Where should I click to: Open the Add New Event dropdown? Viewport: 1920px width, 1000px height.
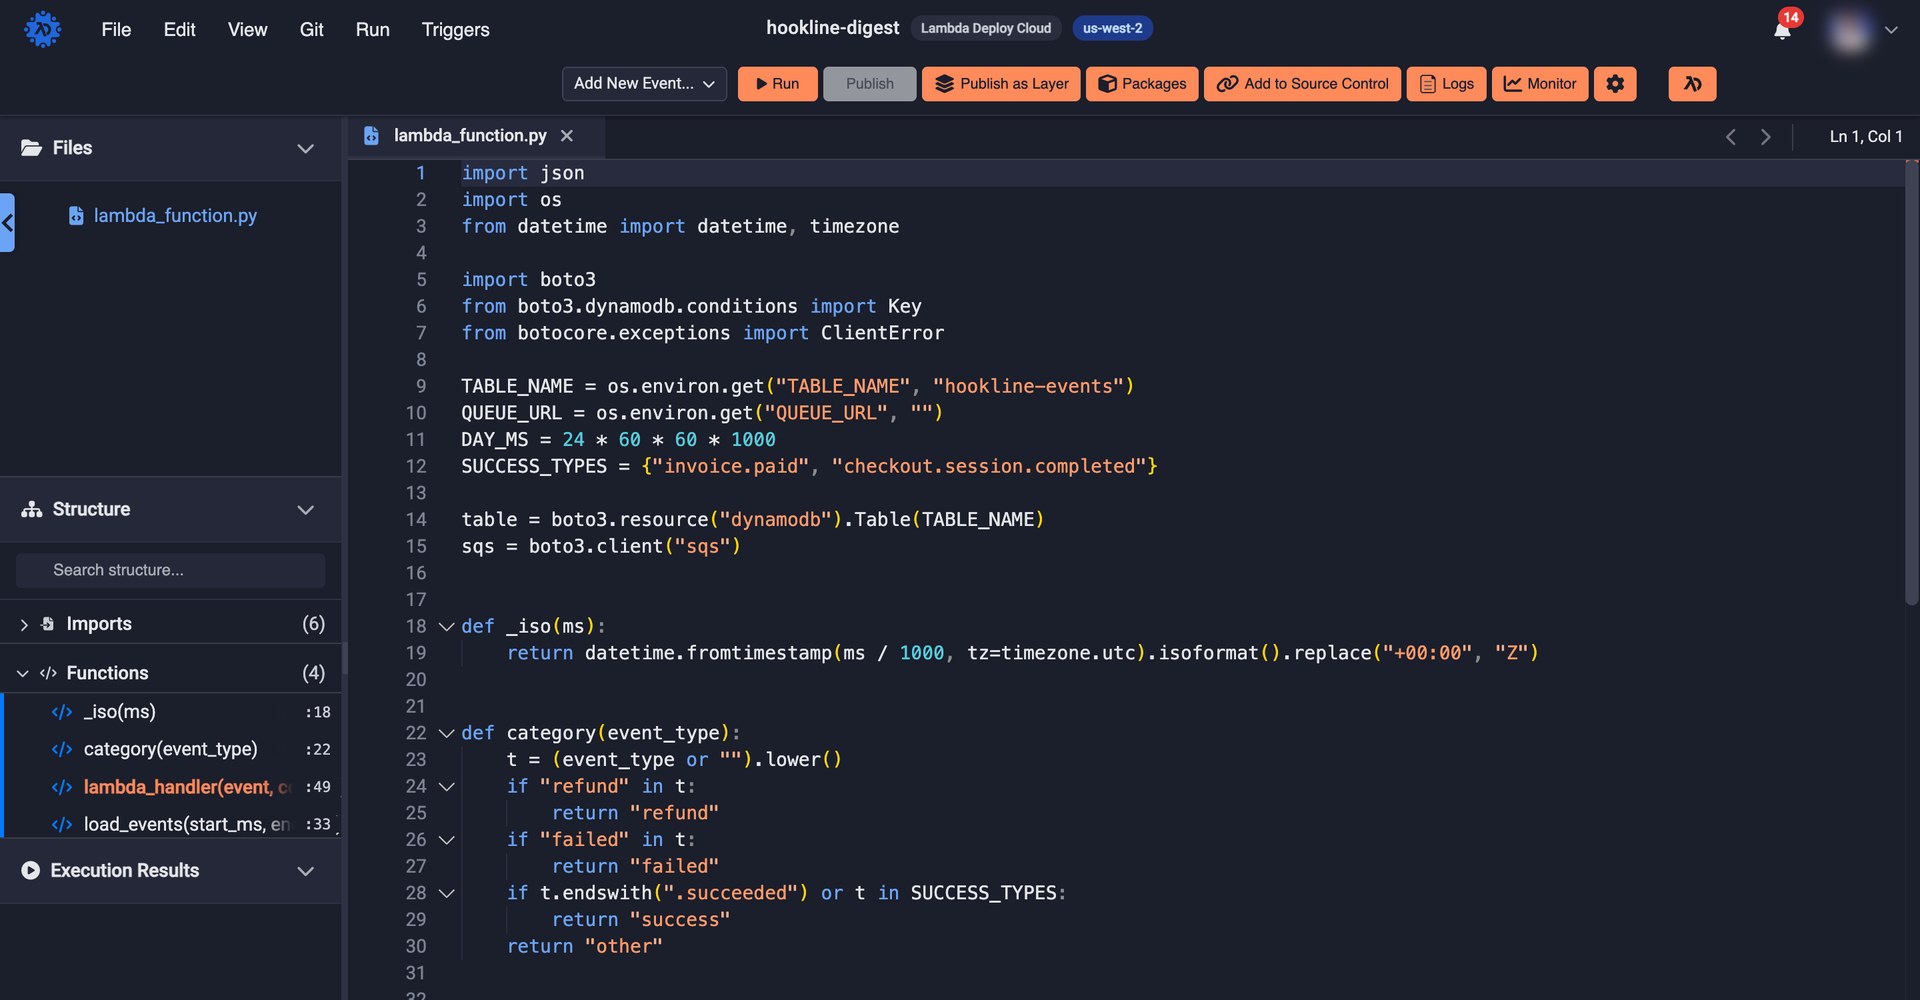(x=644, y=84)
